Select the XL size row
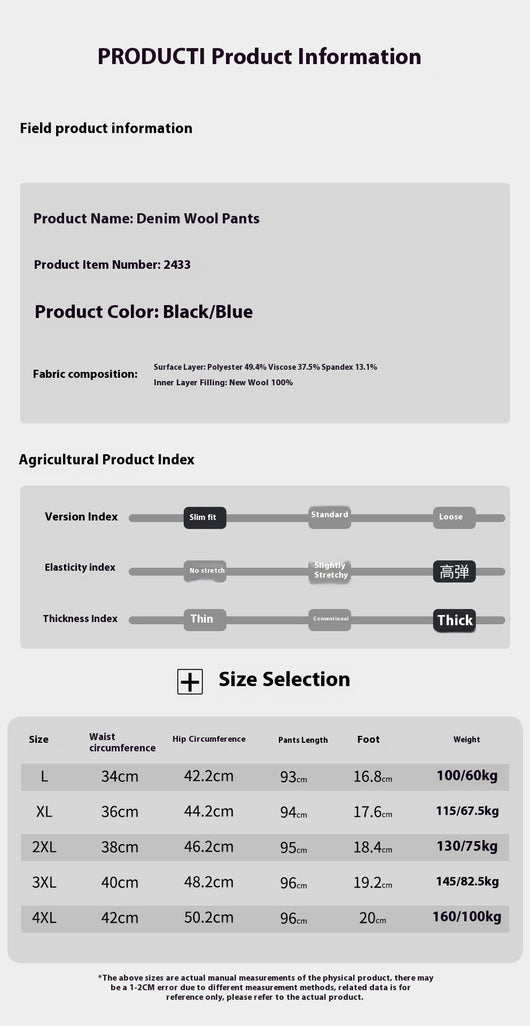Viewport: 530px width, 1026px height. coord(265,812)
